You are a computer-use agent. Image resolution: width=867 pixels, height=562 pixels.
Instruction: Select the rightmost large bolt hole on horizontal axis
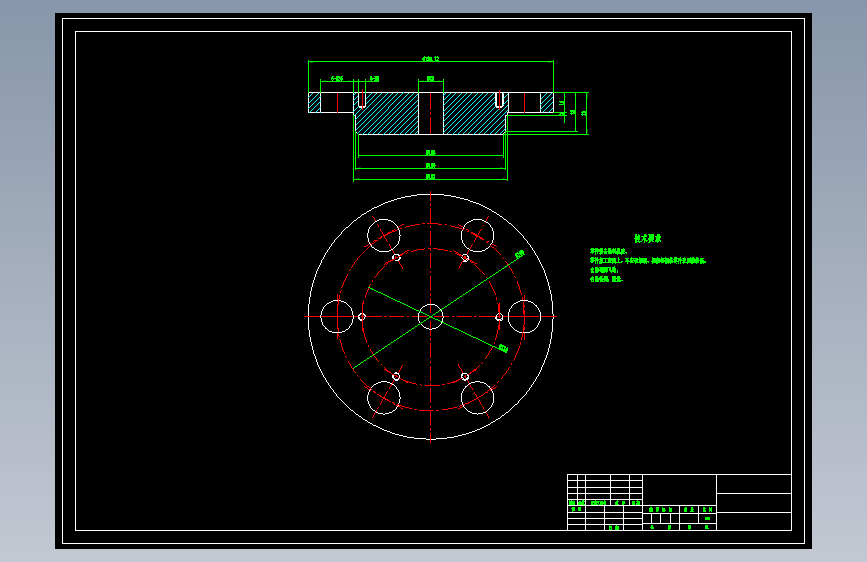(x=524, y=316)
